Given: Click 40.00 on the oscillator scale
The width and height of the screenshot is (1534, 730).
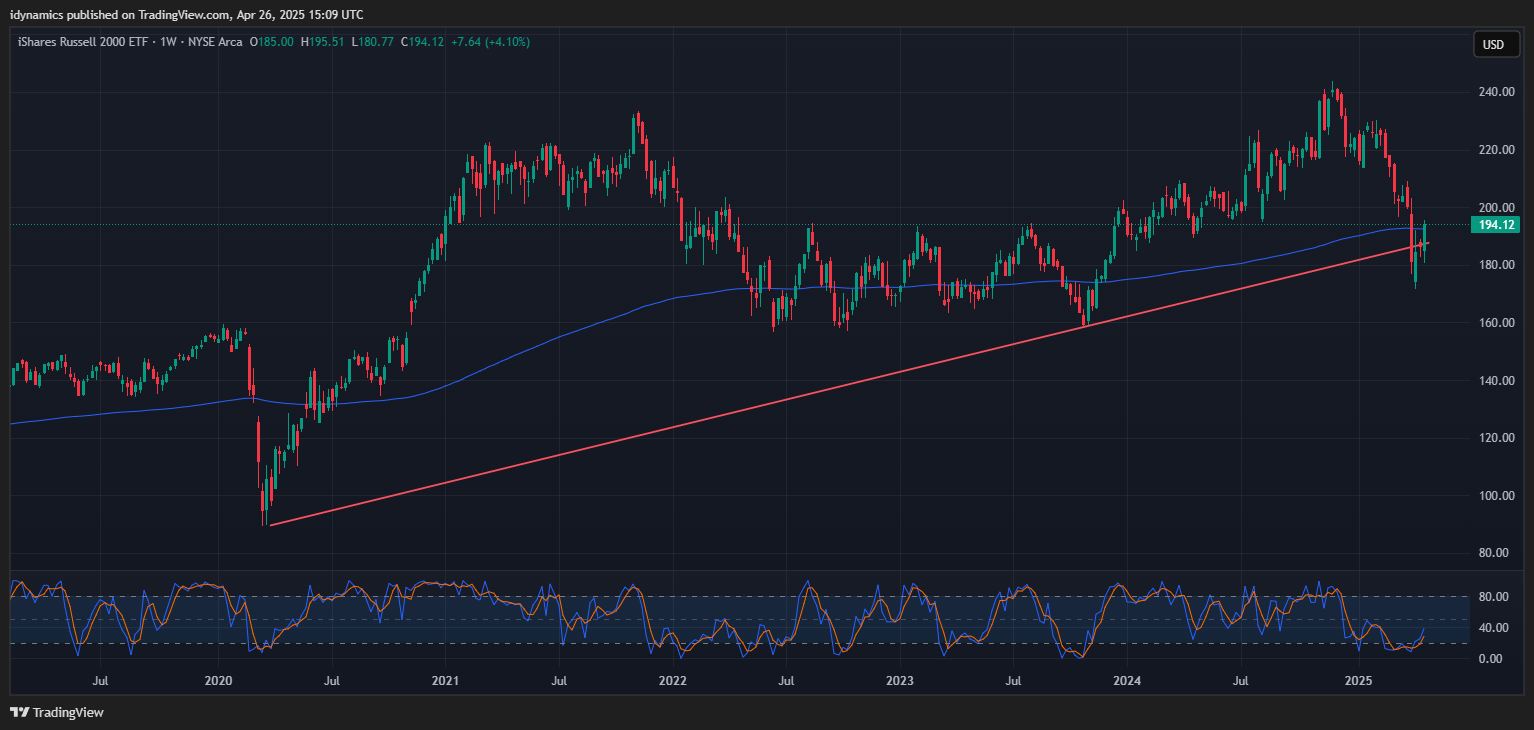Looking at the screenshot, I should tap(1494, 628).
